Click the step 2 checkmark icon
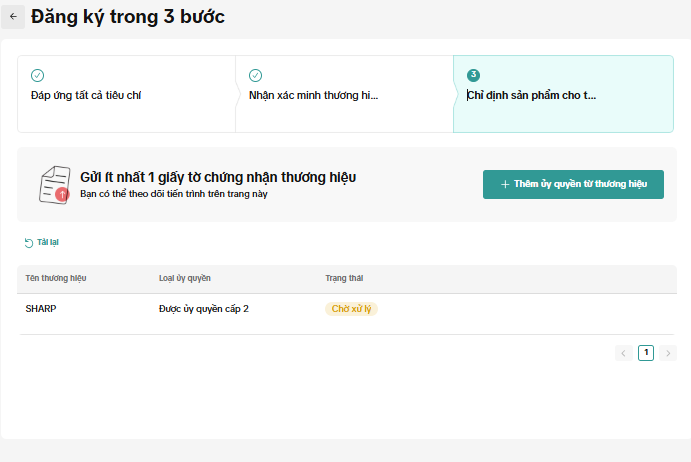Screen dimensions: 691x462 (255, 75)
